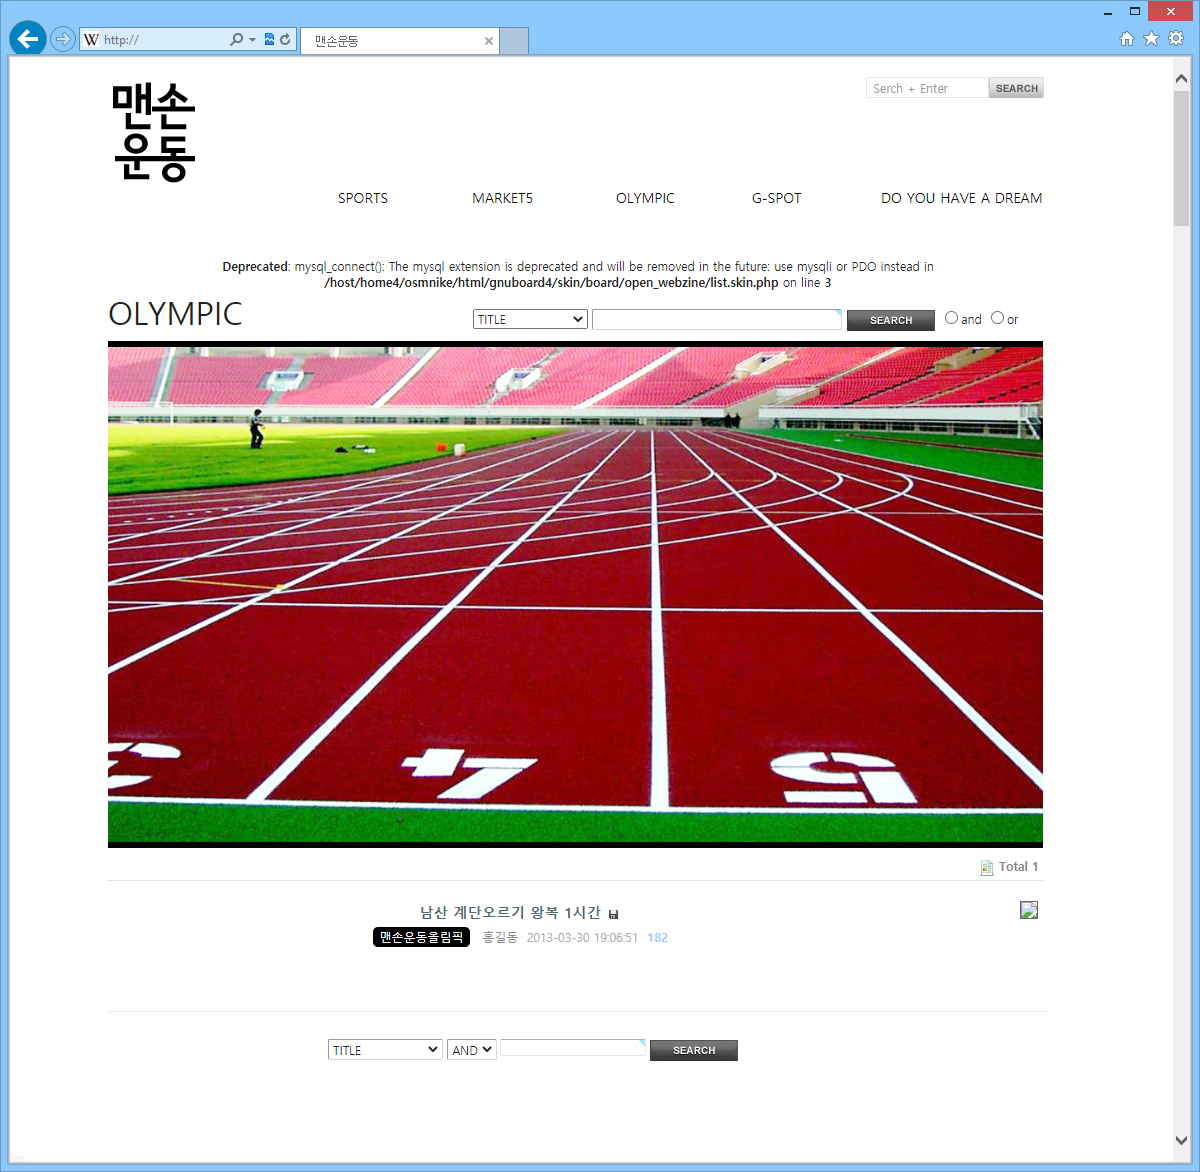The image size is (1200, 1172).
Task: Open the DO YOU HAVE A DREAM menu
Action: click(x=961, y=198)
